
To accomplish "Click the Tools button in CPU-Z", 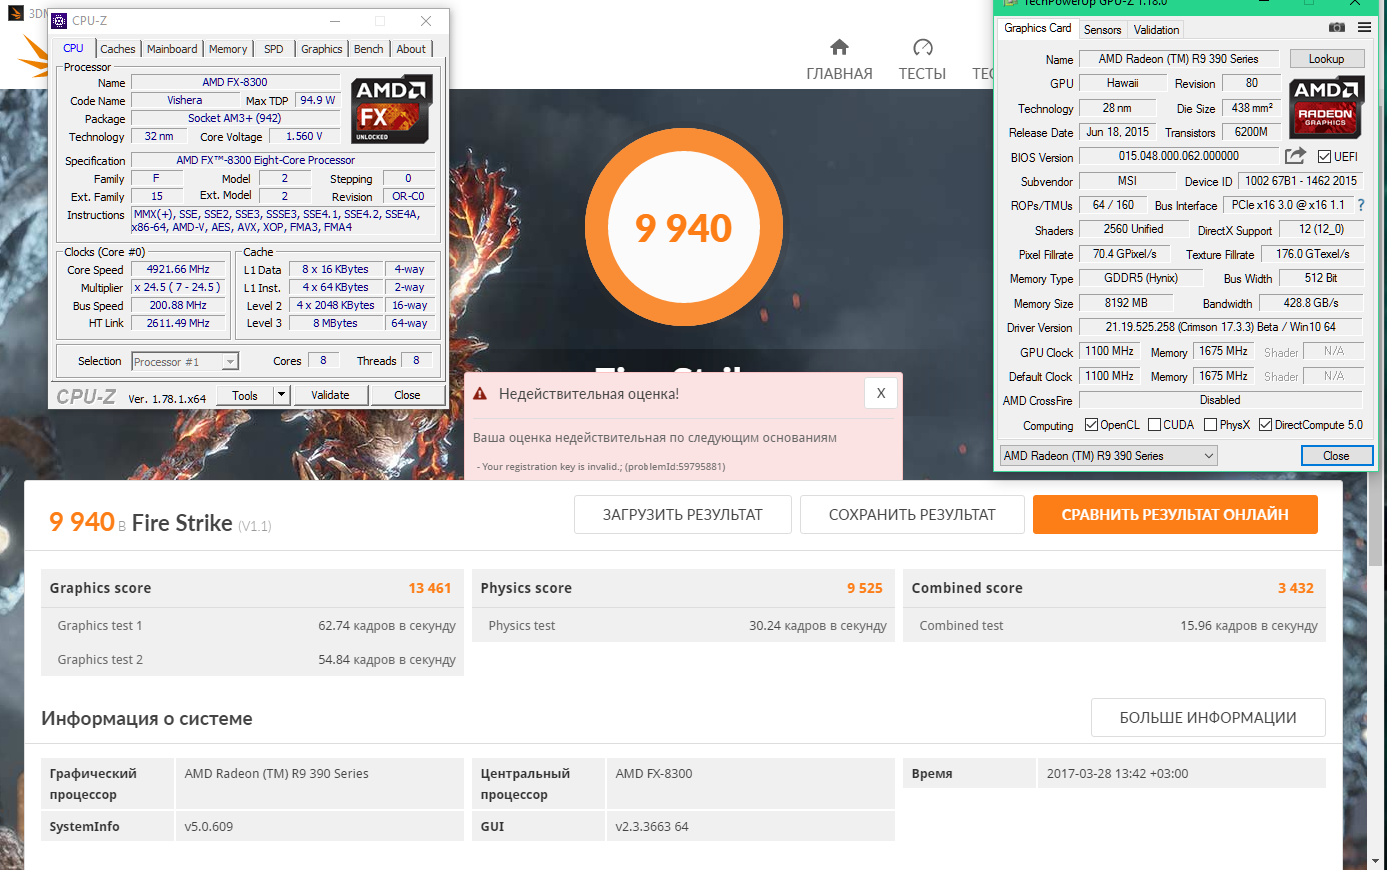I will pos(245,395).
